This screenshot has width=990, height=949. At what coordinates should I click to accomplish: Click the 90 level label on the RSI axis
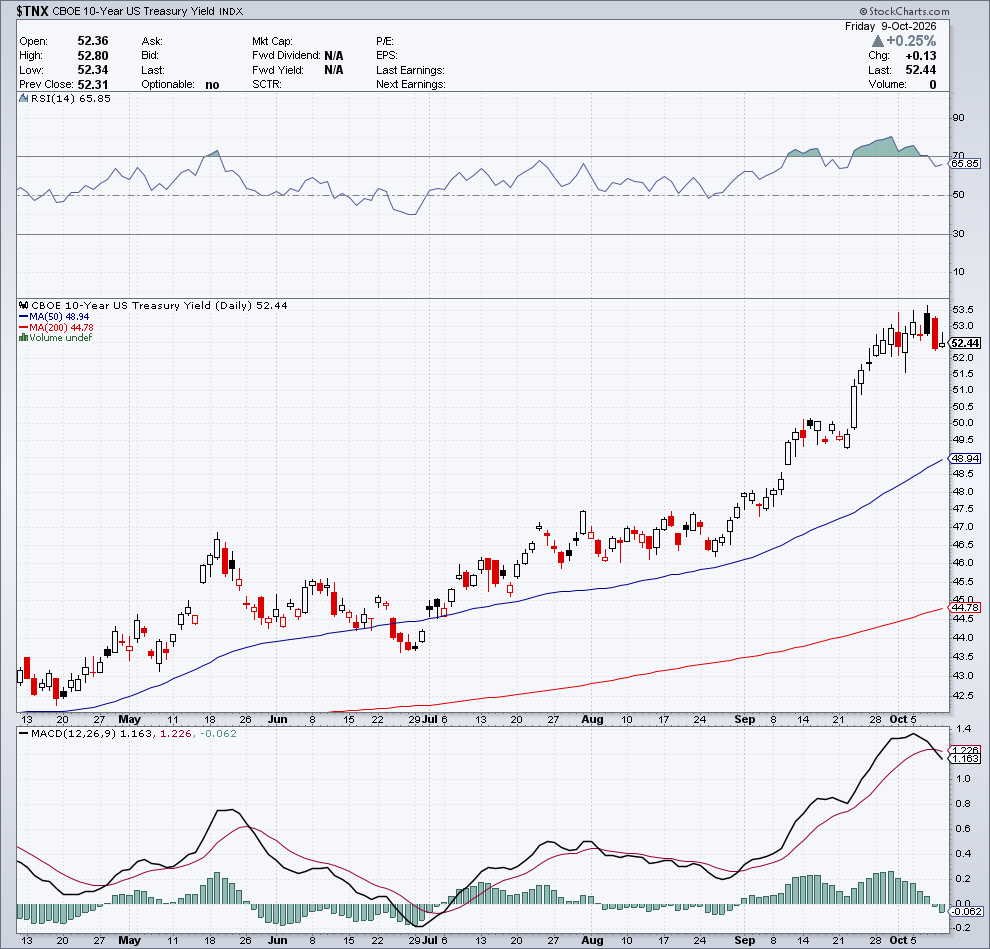pos(958,117)
